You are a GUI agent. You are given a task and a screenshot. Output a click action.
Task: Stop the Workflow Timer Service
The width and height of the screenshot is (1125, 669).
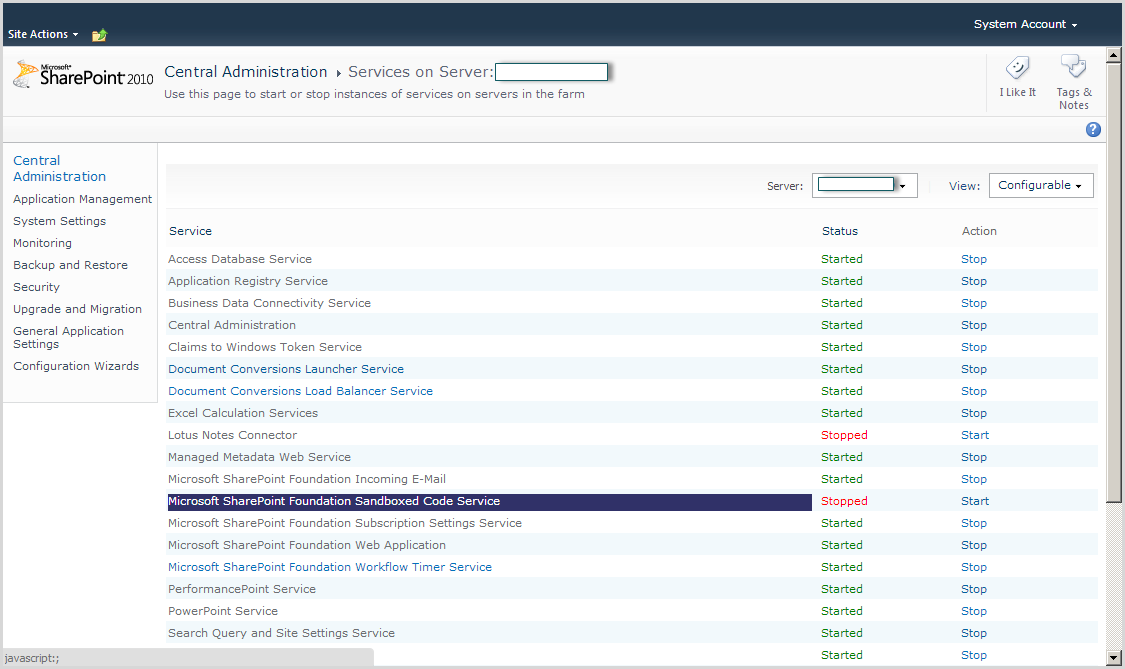(974, 567)
